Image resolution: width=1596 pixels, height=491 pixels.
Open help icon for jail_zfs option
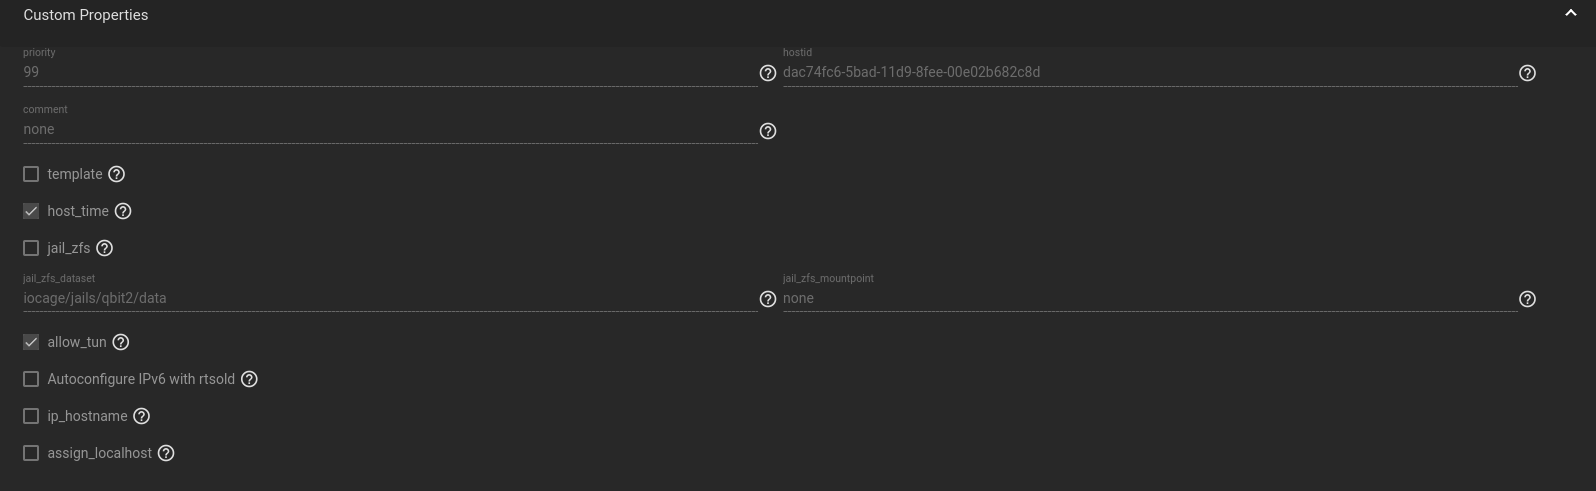[x=105, y=248]
